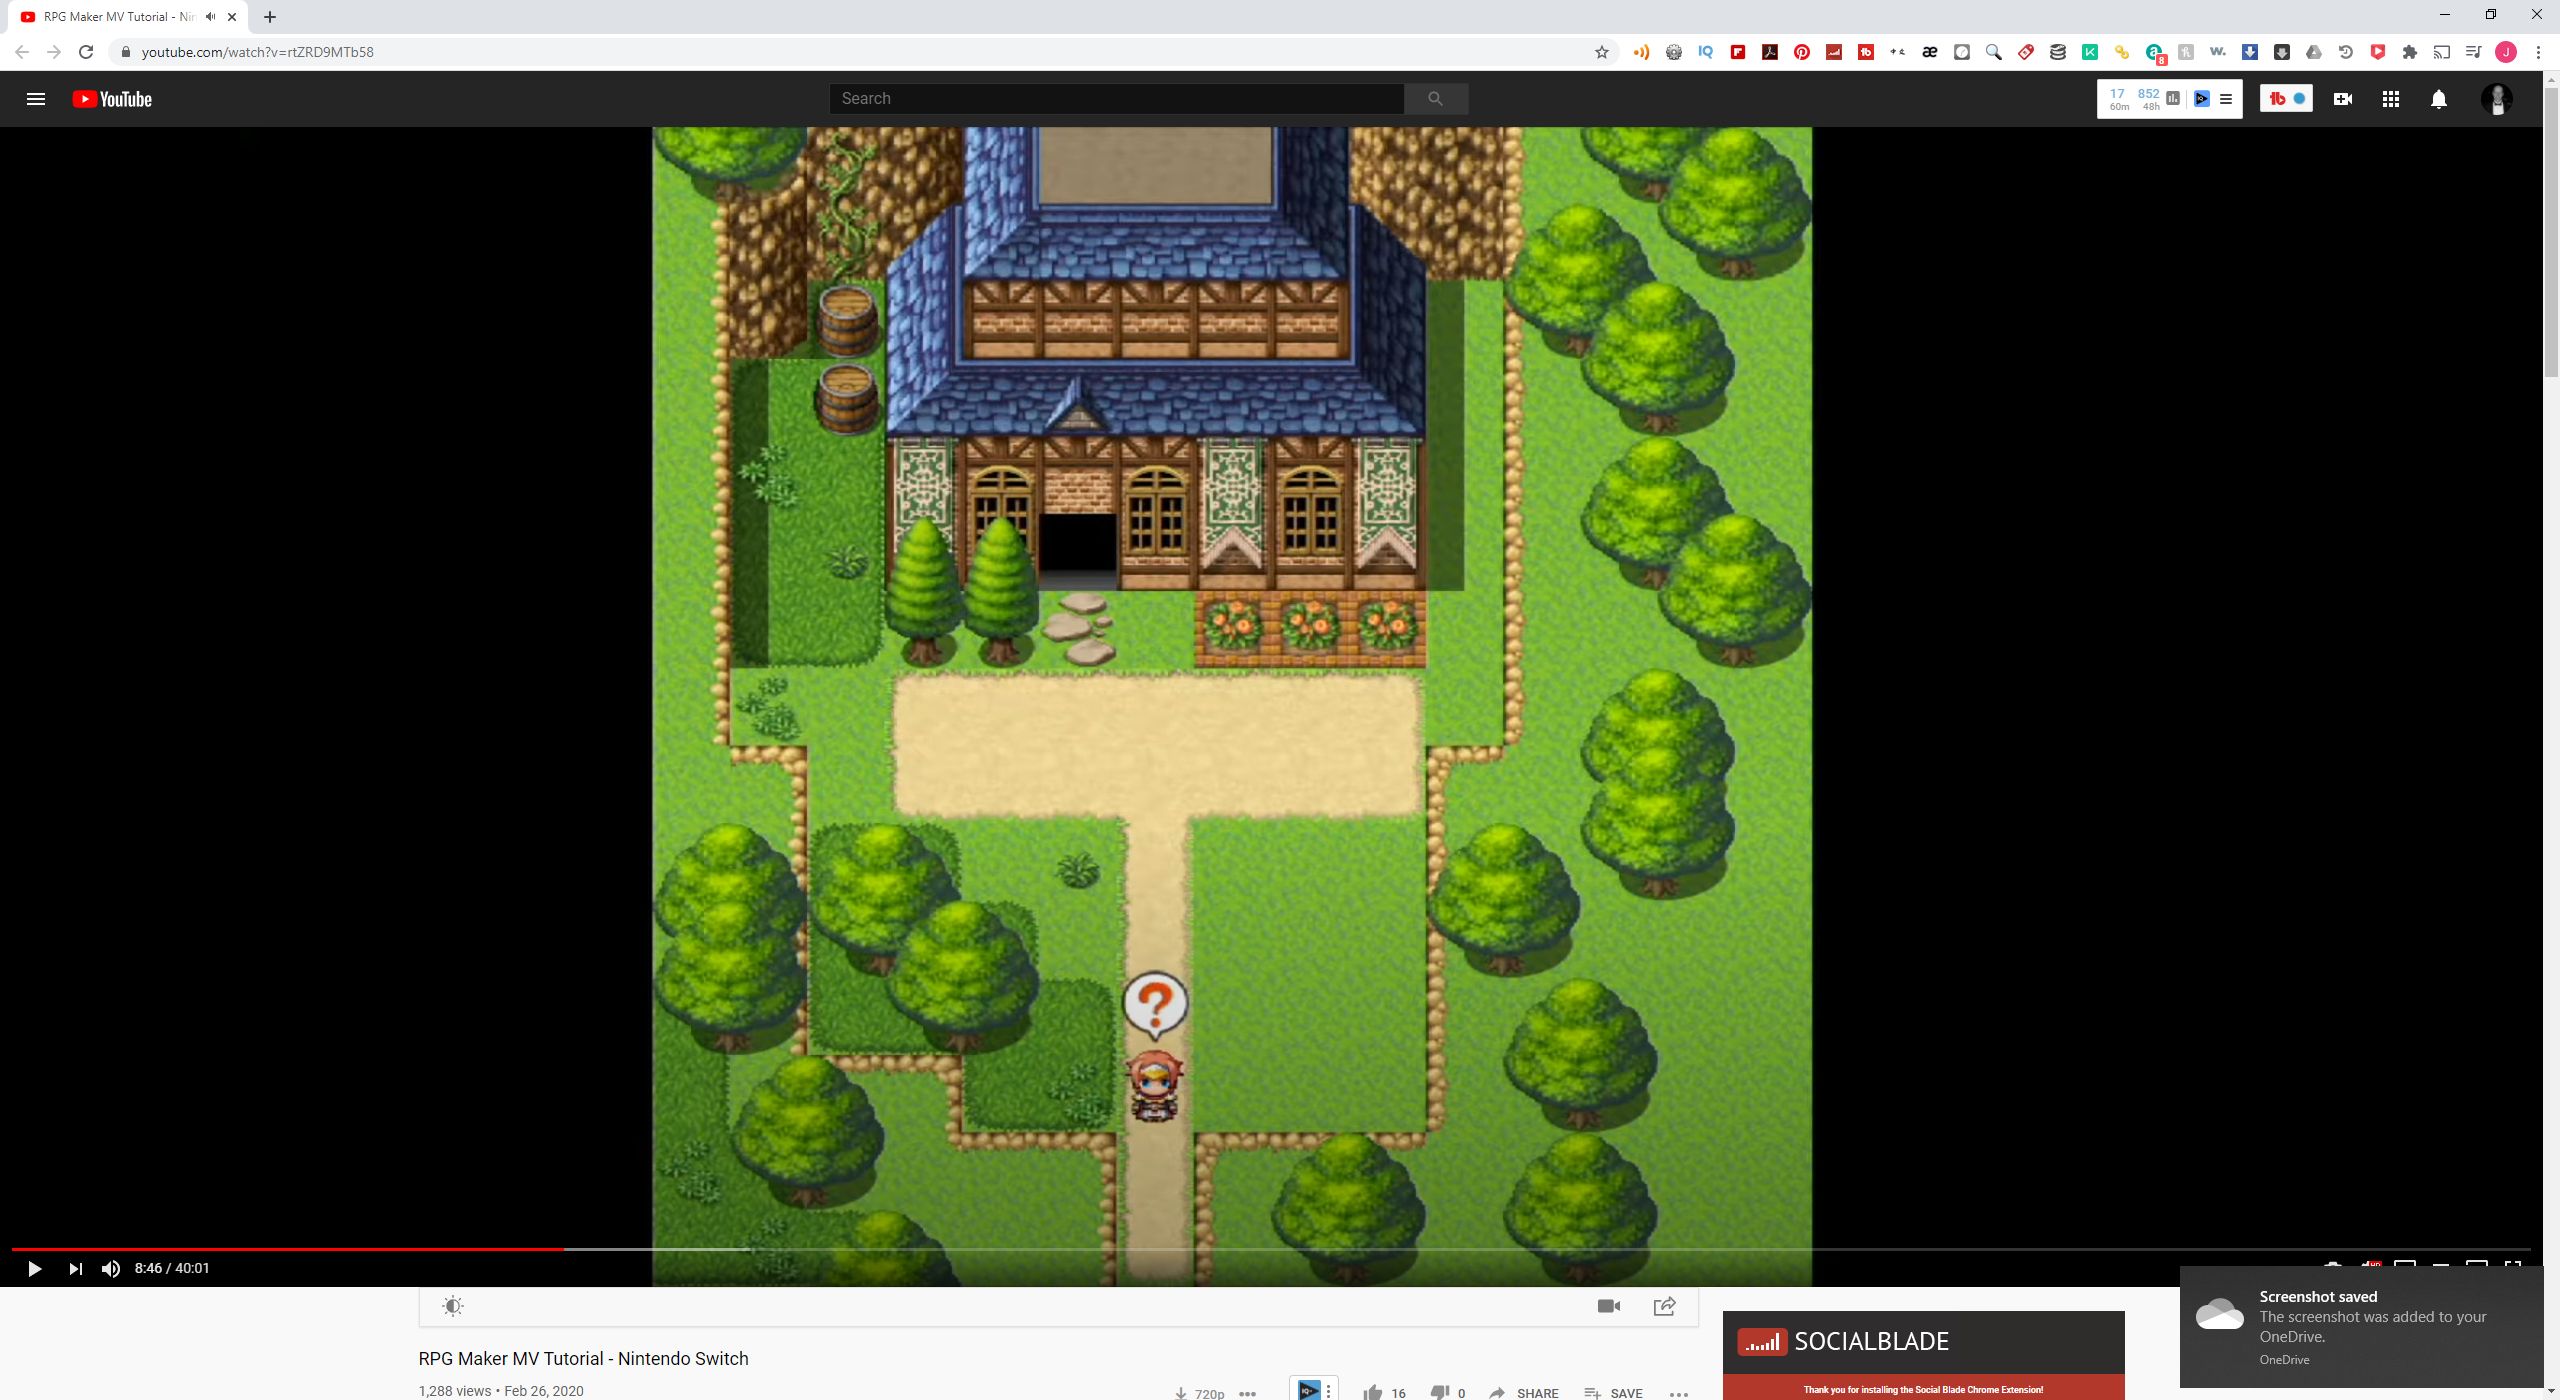Screen dimensions: 2560x1400
Task: Click the SAVE button
Action: (x=1613, y=1393)
